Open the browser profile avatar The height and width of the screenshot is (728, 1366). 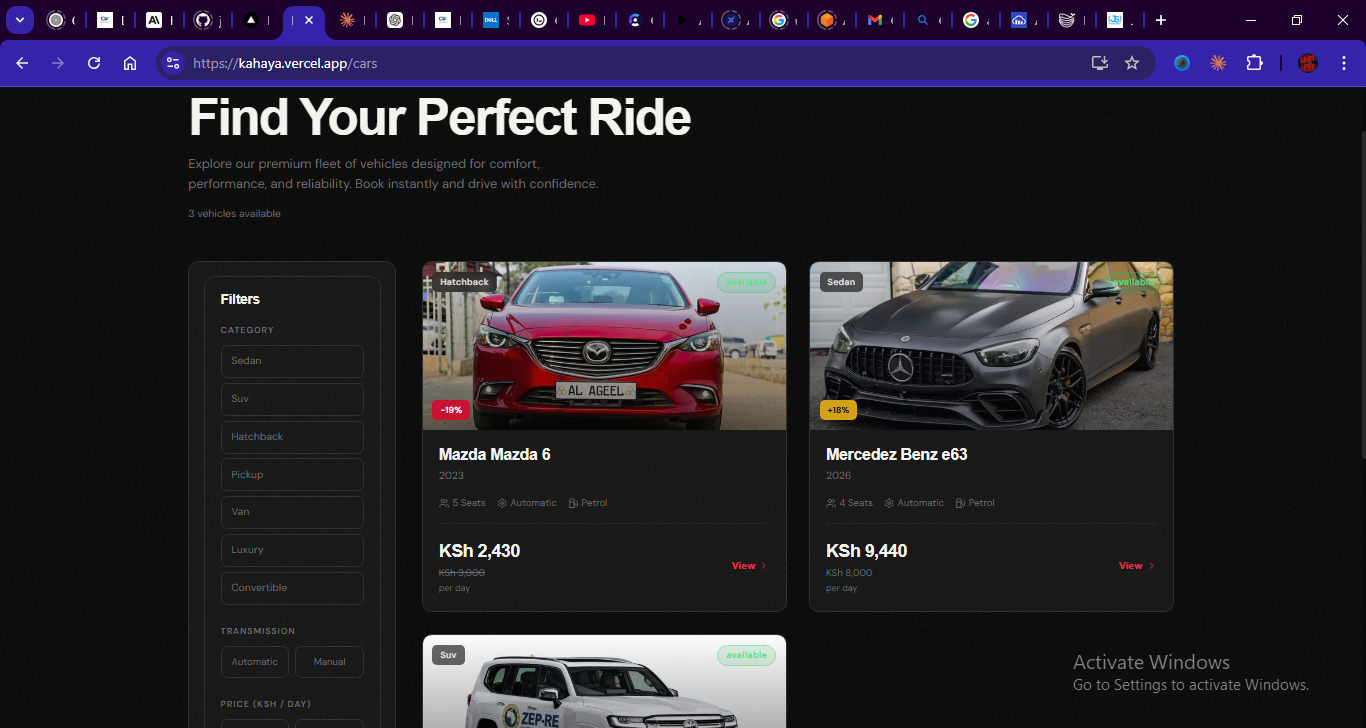click(x=1308, y=63)
